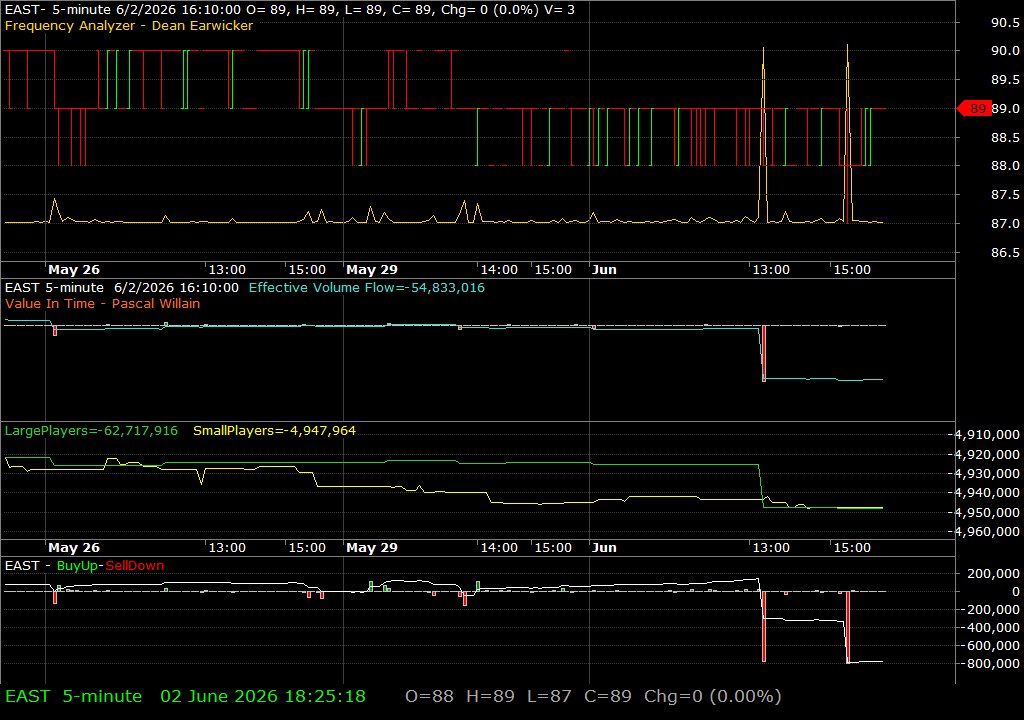This screenshot has height=720, width=1024.
Task: Click 'May 29' date on the top time axis
Action: point(372,270)
